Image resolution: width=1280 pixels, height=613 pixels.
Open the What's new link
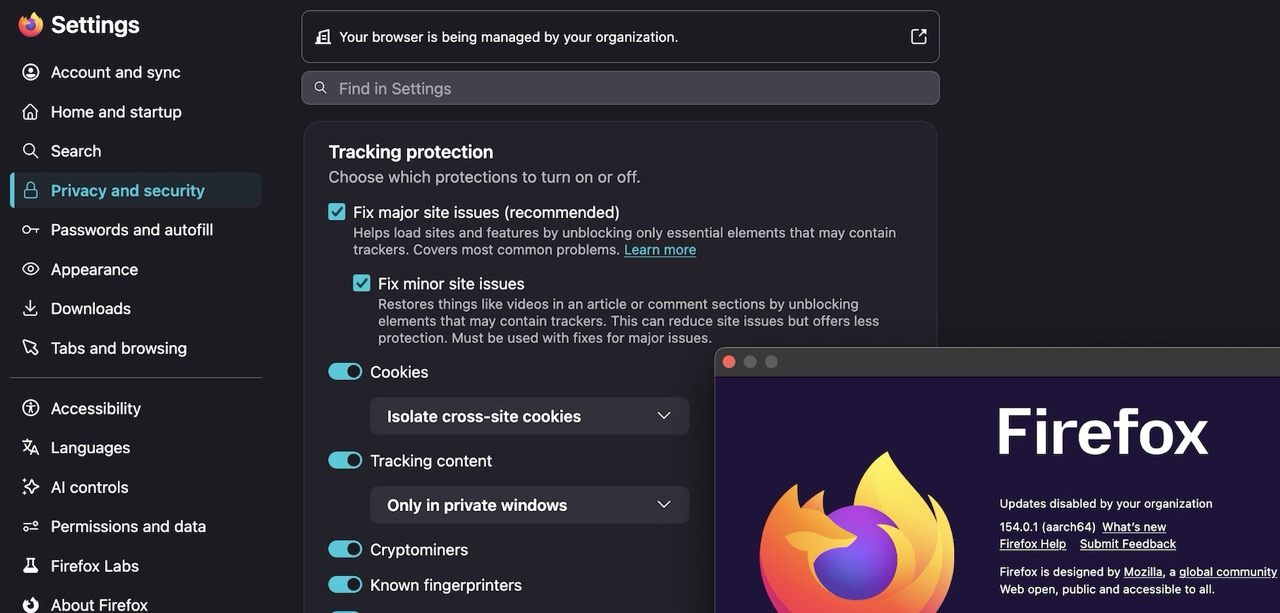[1134, 527]
